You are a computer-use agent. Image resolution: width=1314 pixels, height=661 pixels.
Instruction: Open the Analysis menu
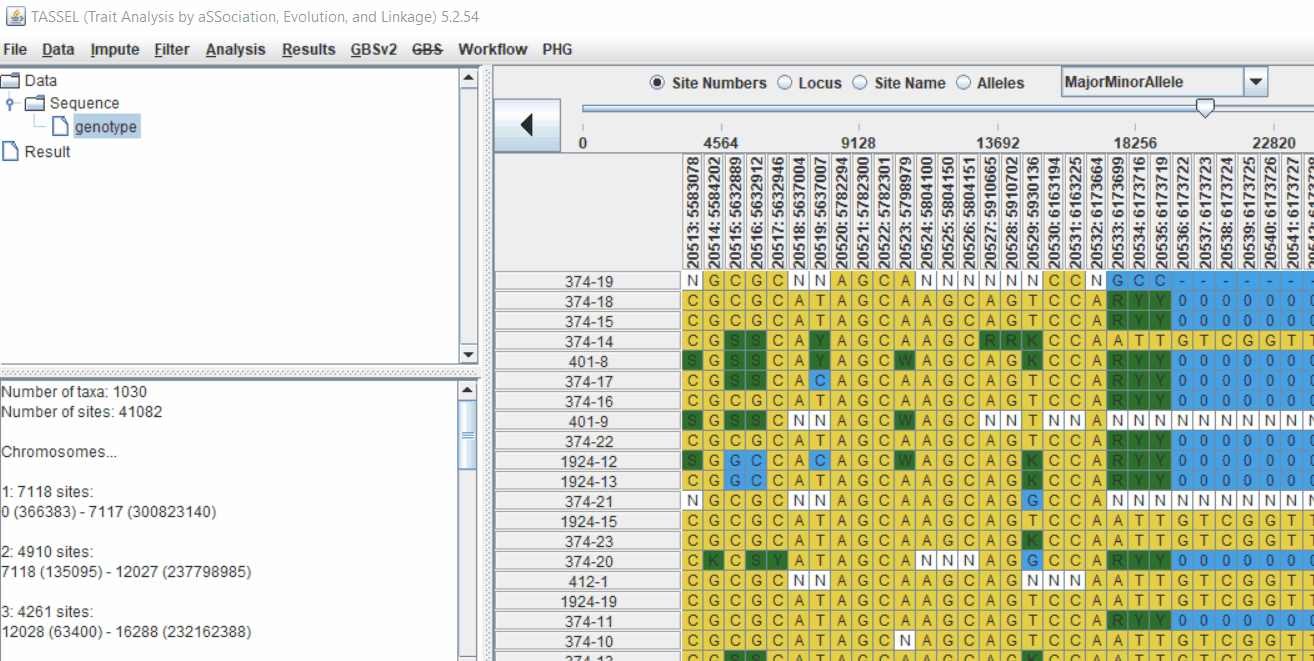click(236, 49)
